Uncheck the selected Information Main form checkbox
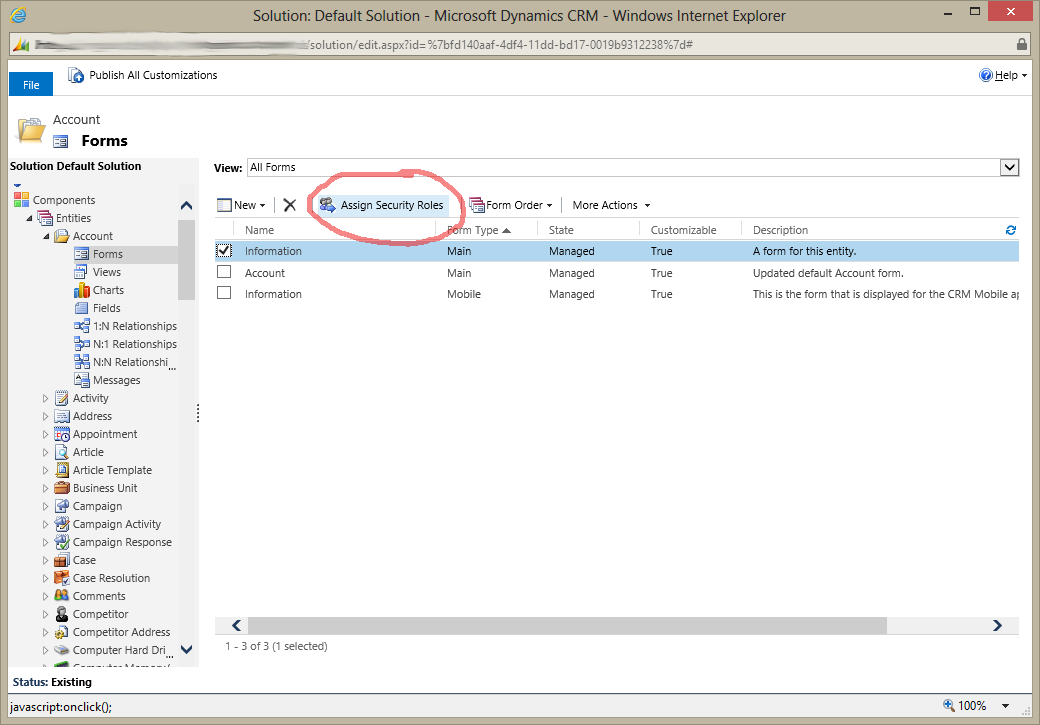Image resolution: width=1040 pixels, height=725 pixels. [224, 250]
